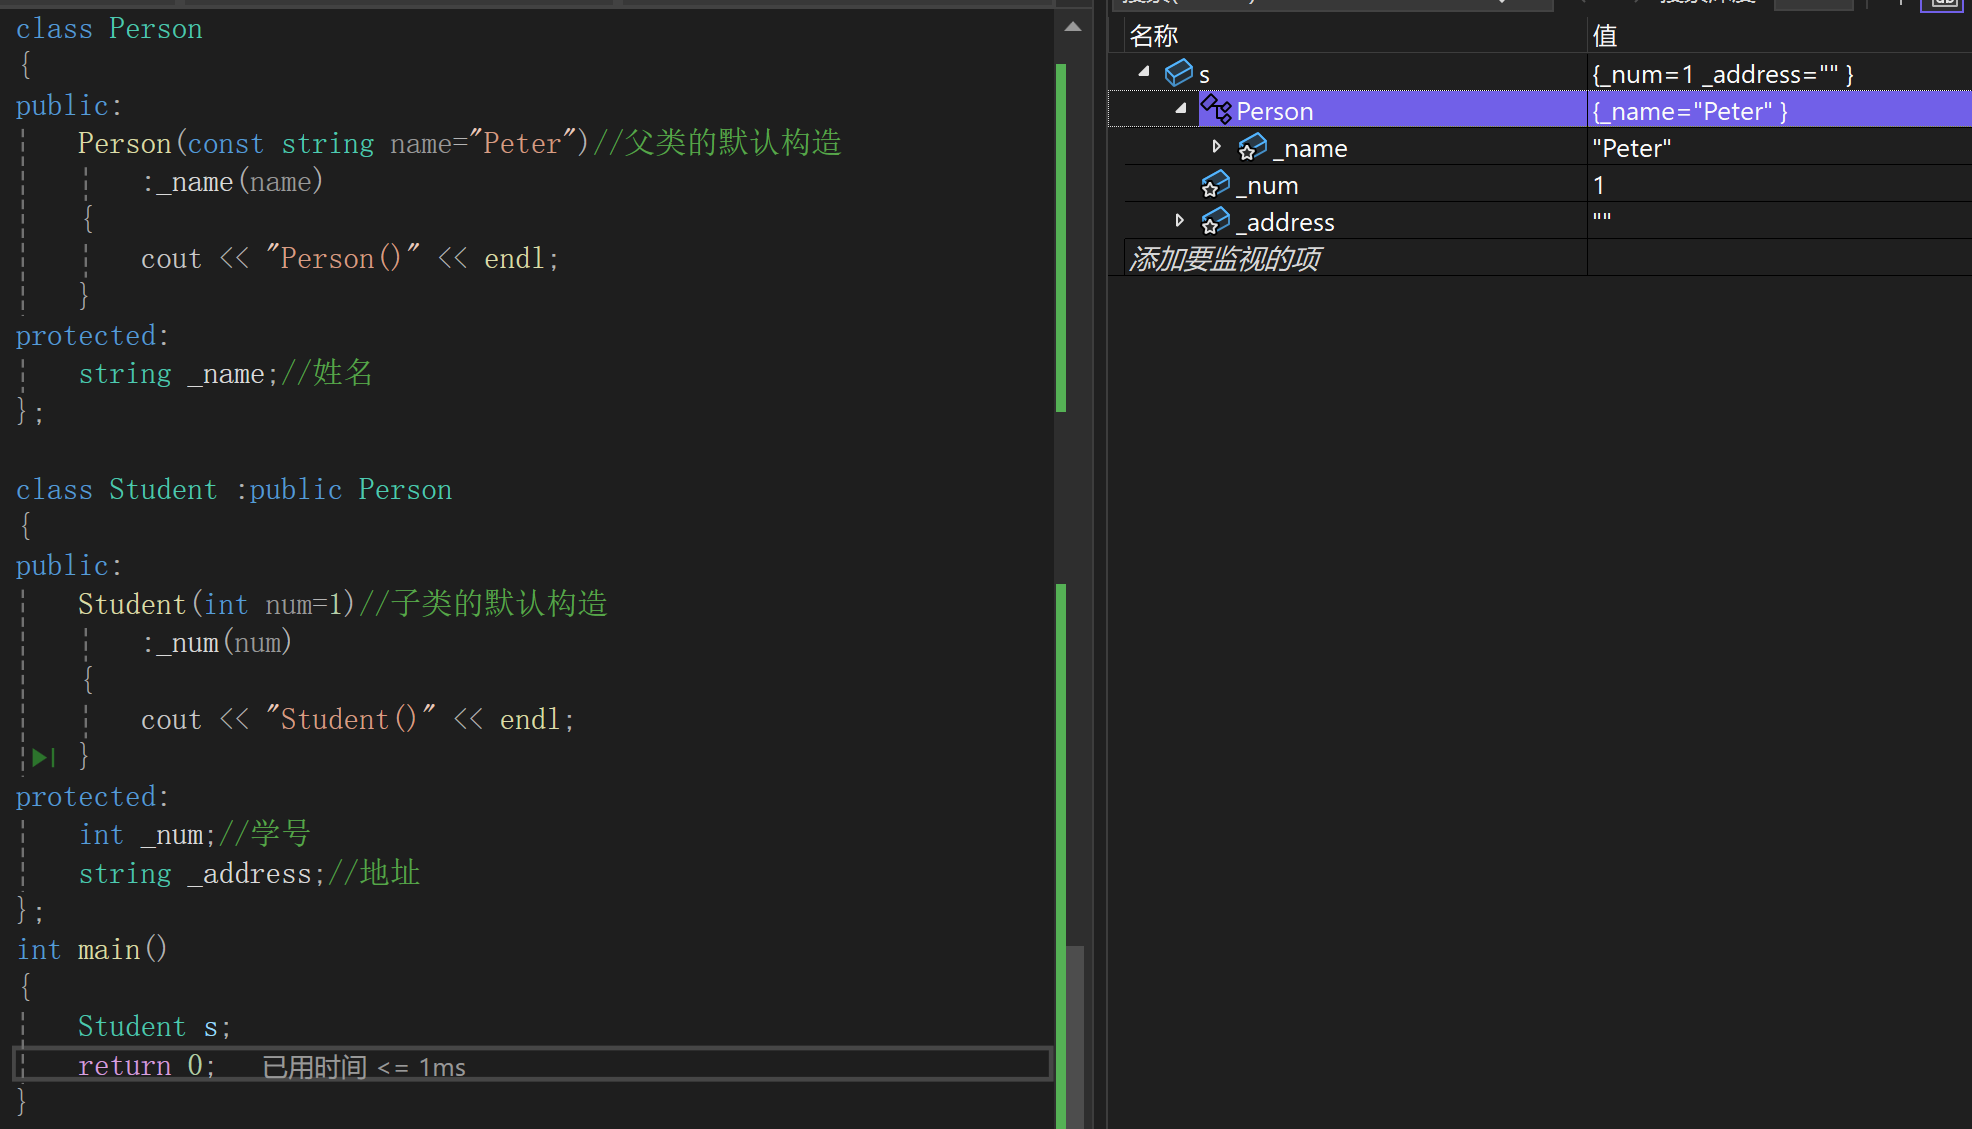Click the field icon beside _address
The image size is (1972, 1129).
[x=1215, y=222]
